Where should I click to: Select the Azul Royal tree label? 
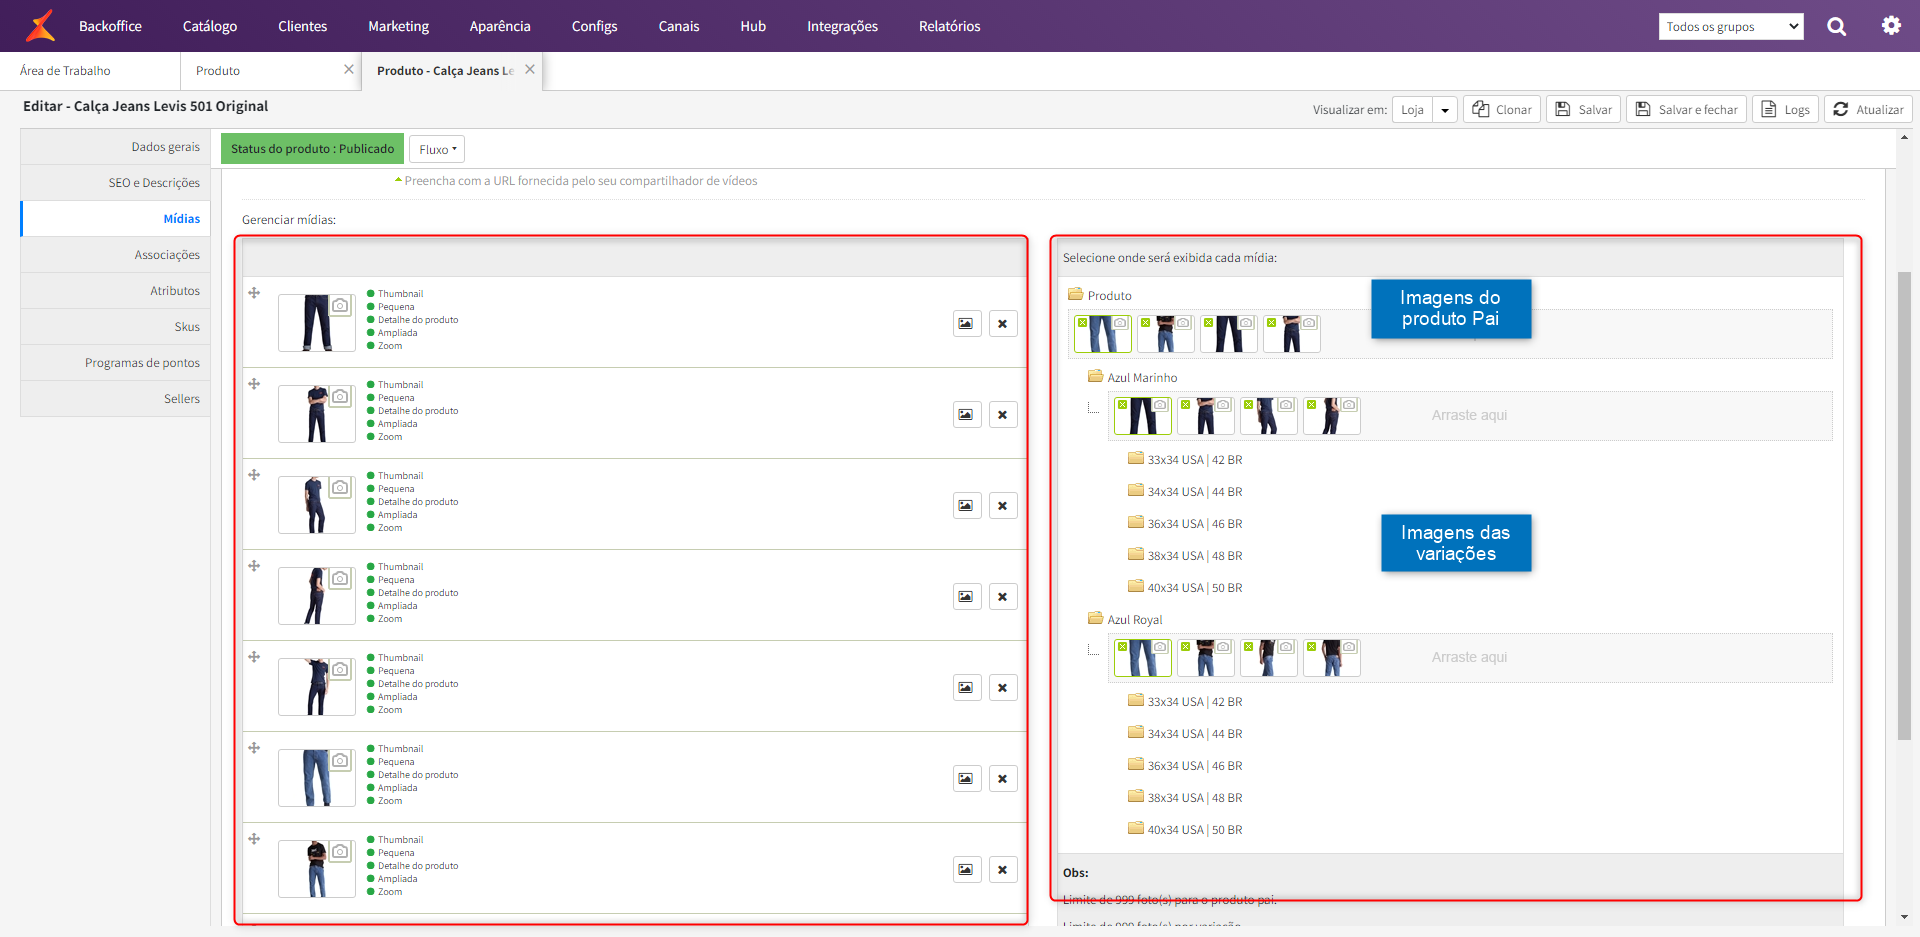point(1135,620)
